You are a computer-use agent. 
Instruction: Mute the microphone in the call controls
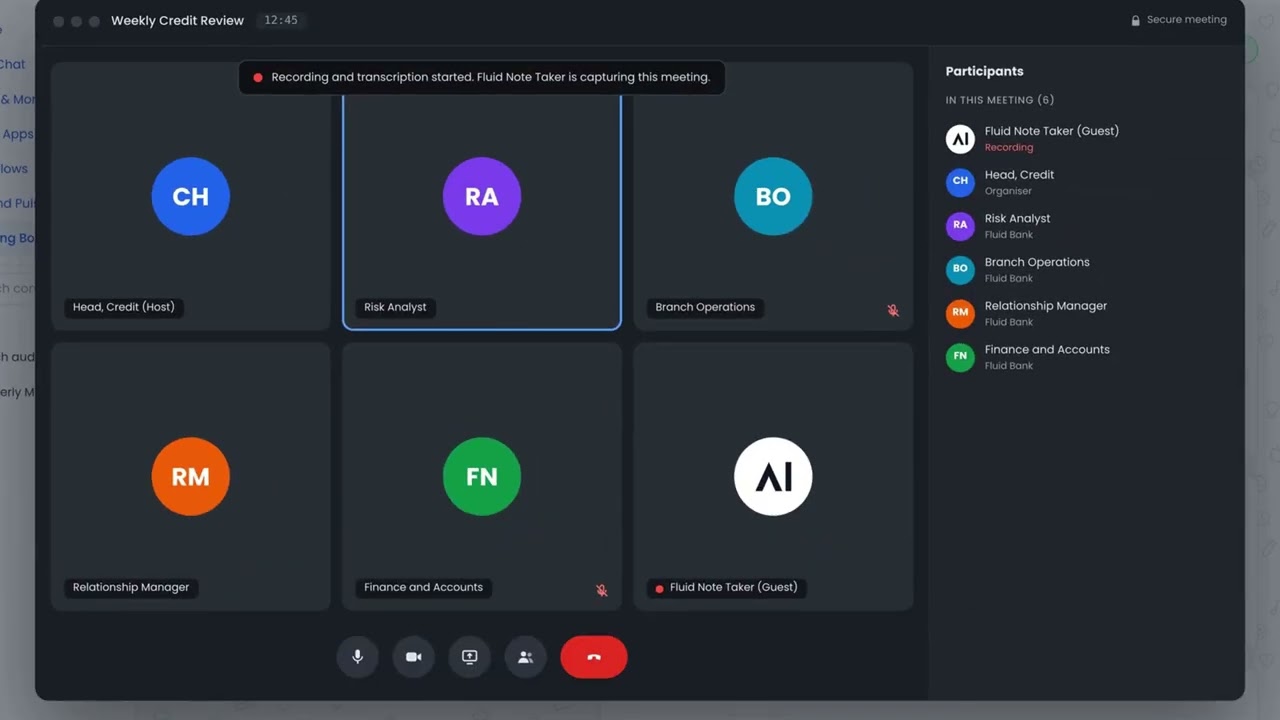357,657
